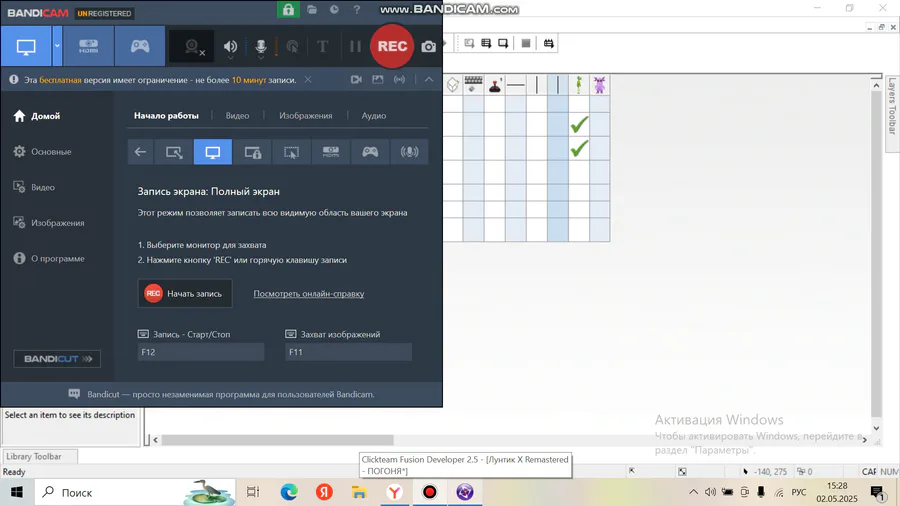Click back arrow in mode selector
The height and width of the screenshot is (506, 900).
pyautogui.click(x=140, y=152)
